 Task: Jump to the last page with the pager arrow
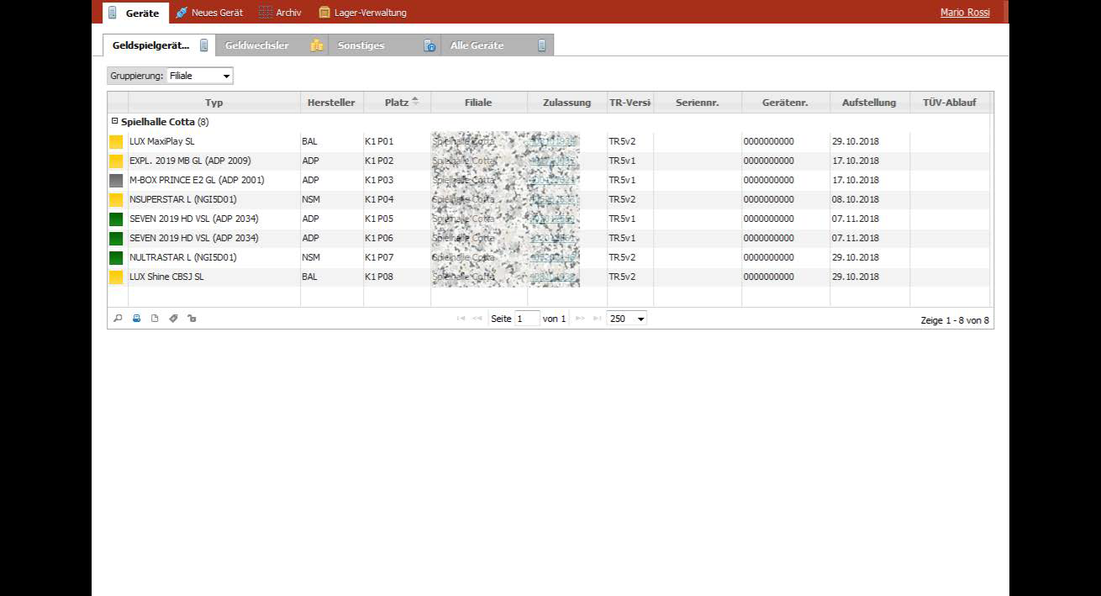click(x=597, y=319)
